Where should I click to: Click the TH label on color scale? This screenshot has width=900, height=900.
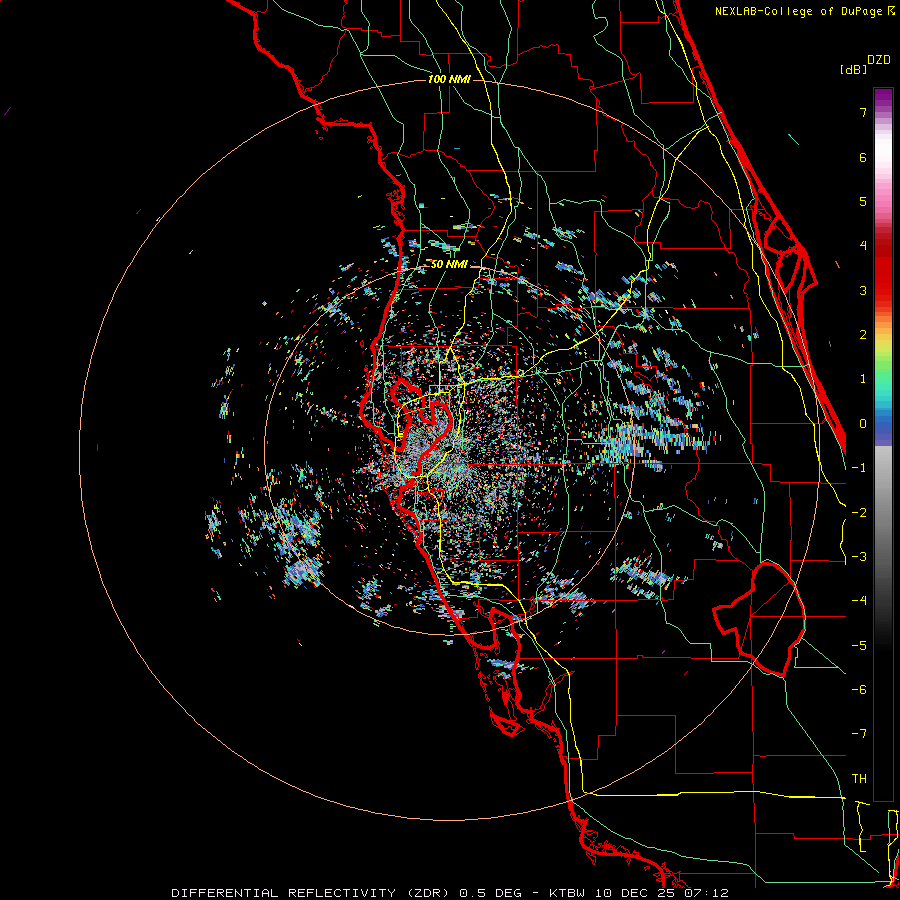859,779
